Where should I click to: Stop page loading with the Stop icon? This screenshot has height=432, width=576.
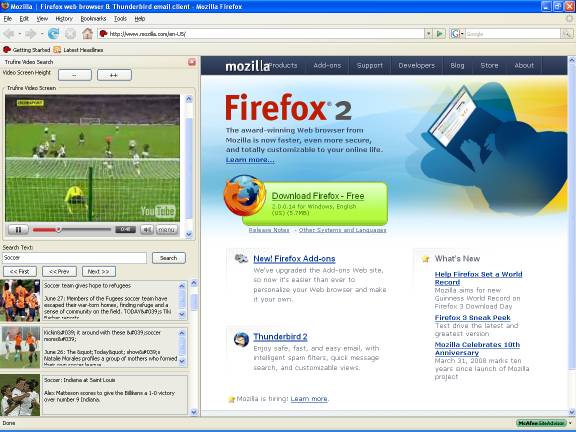point(70,34)
